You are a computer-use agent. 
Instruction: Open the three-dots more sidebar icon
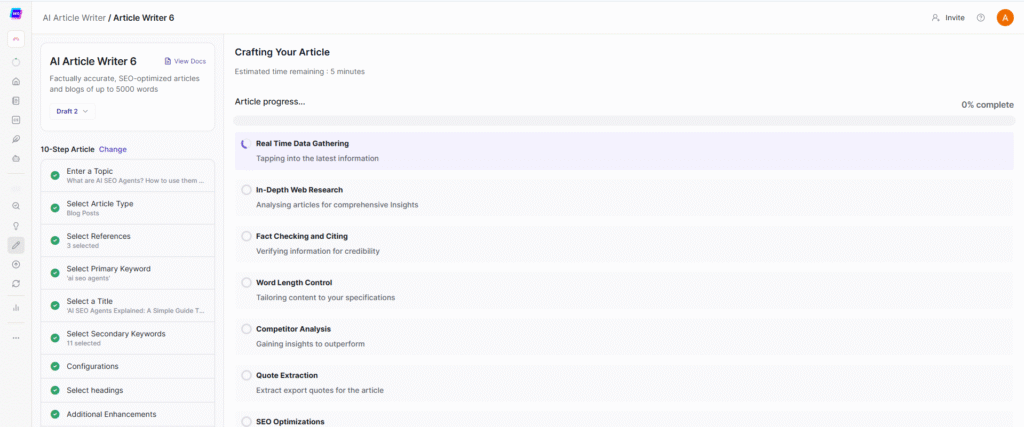(16, 338)
